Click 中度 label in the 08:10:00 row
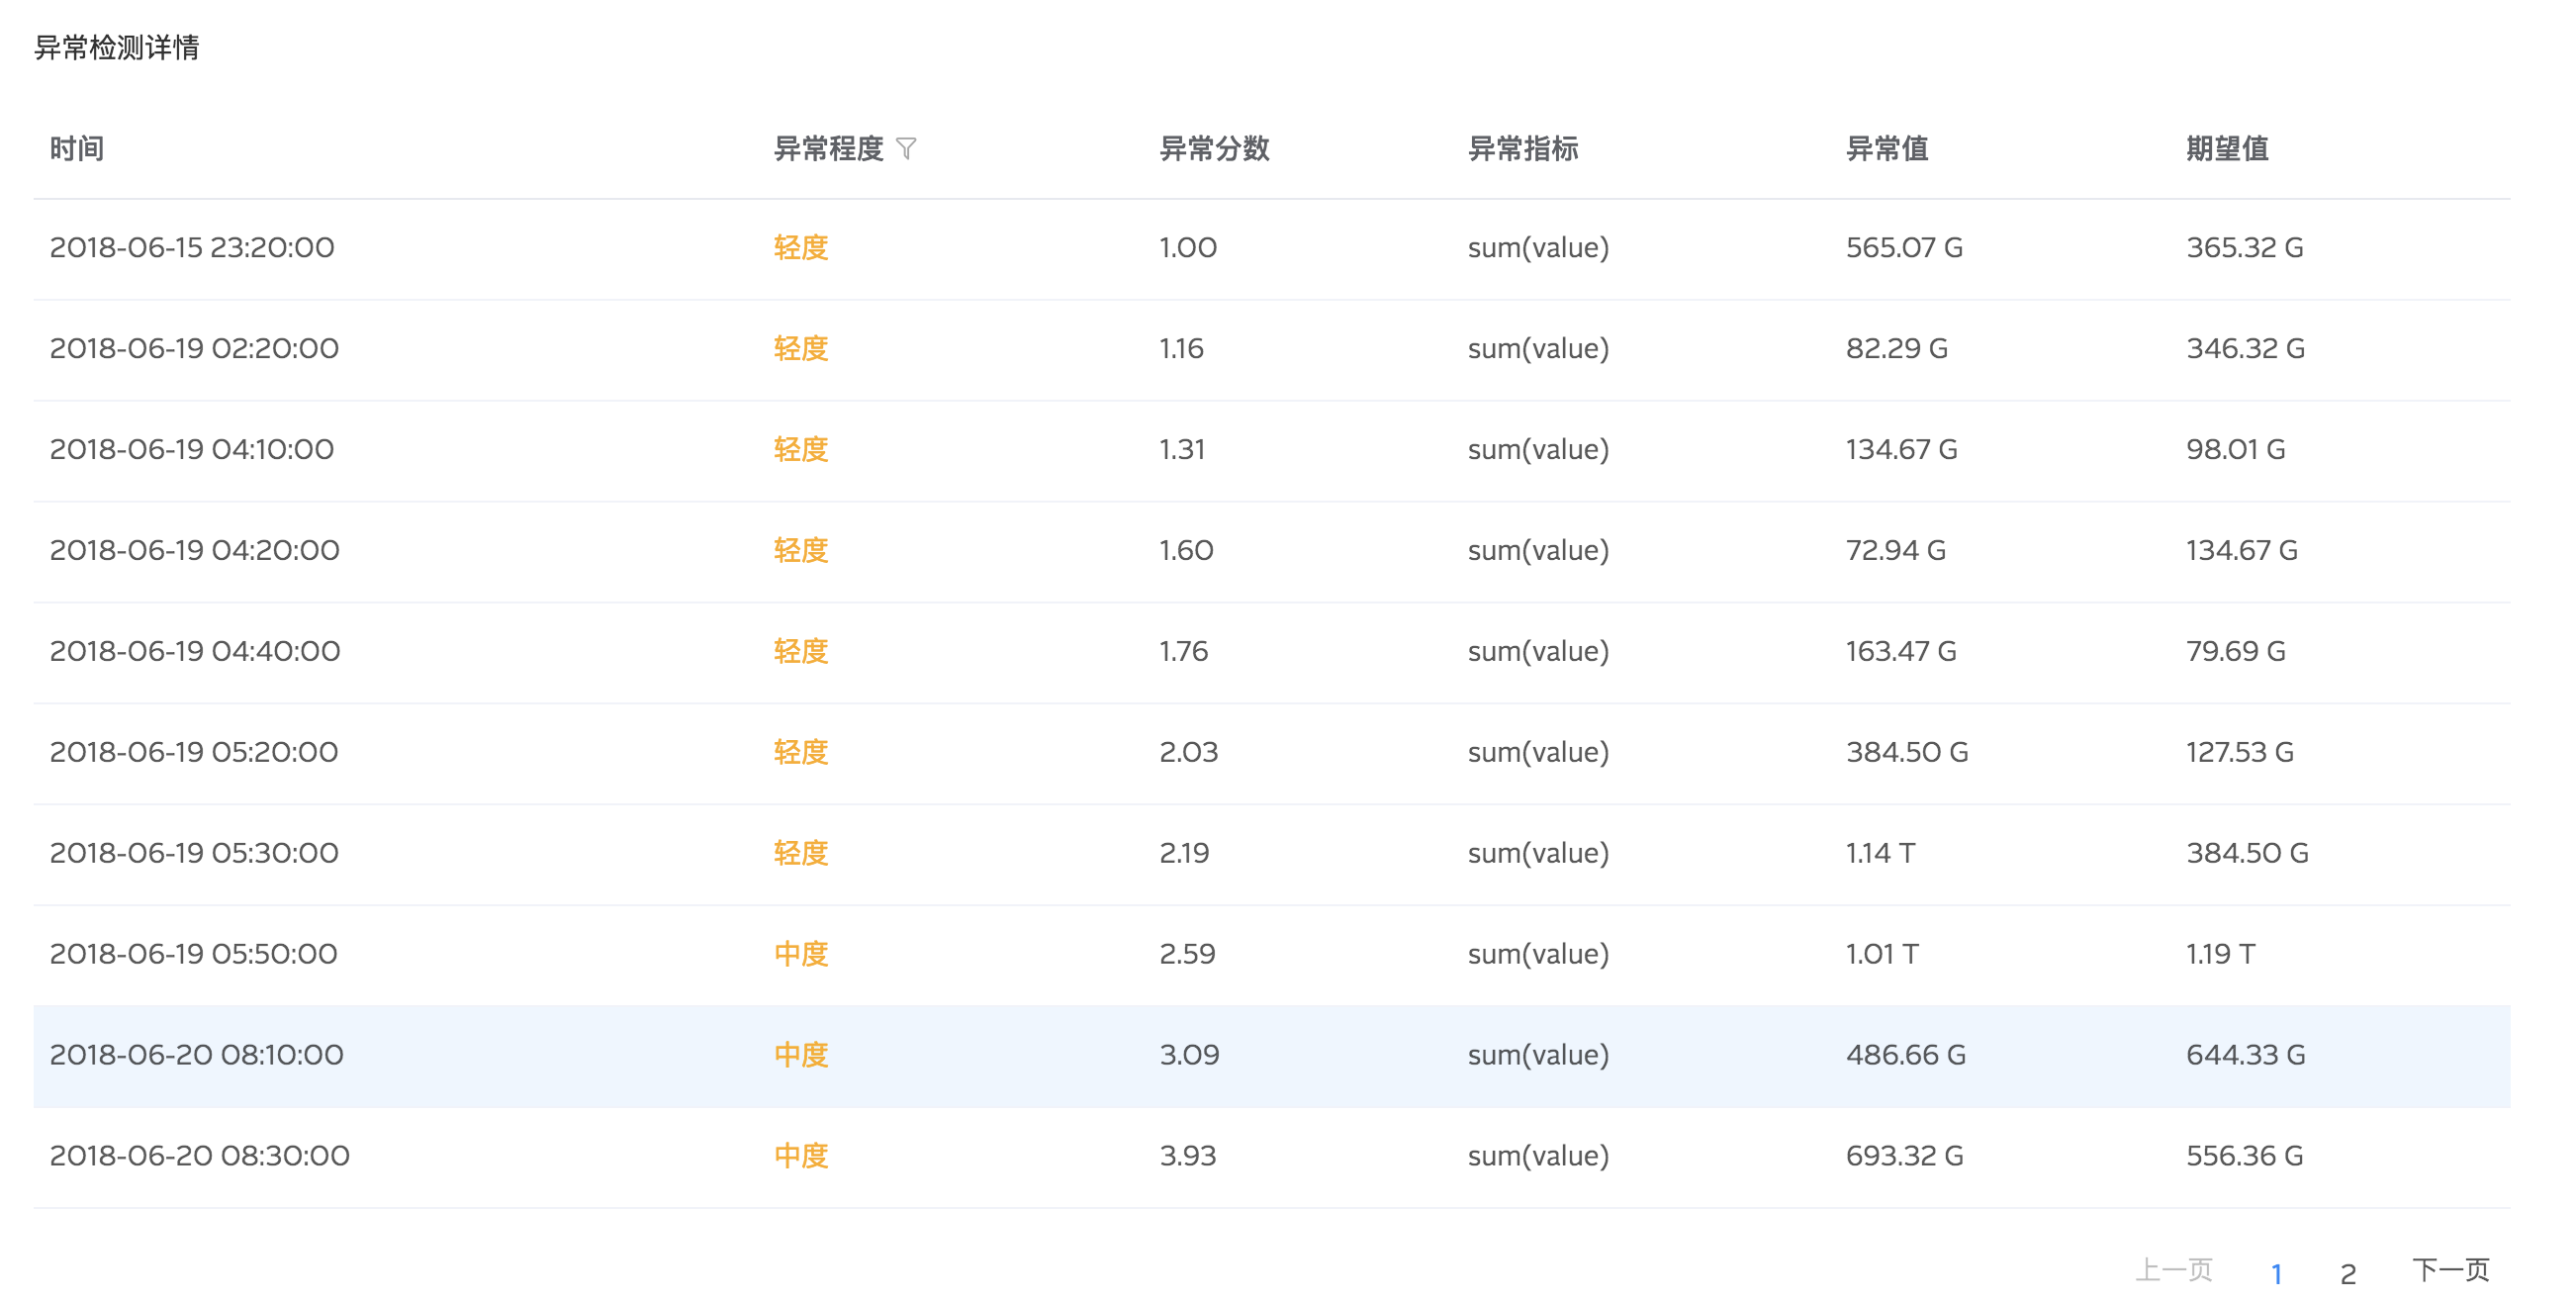The width and height of the screenshot is (2576, 1302). [x=801, y=1055]
